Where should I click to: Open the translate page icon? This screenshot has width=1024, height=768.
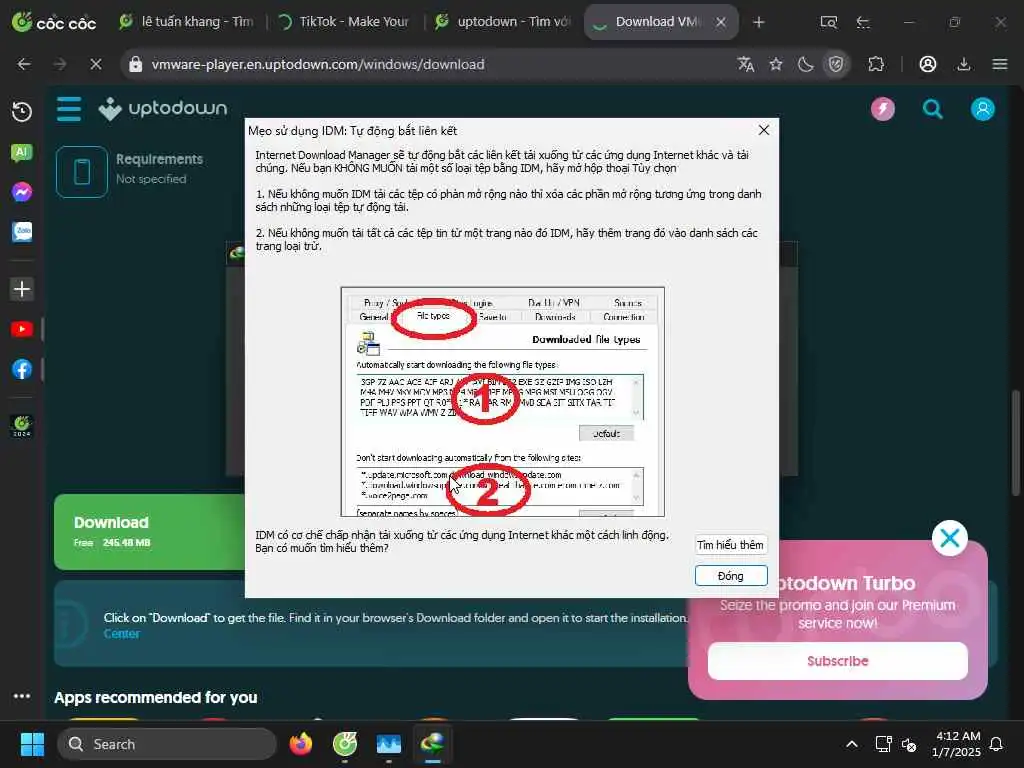pyautogui.click(x=745, y=64)
